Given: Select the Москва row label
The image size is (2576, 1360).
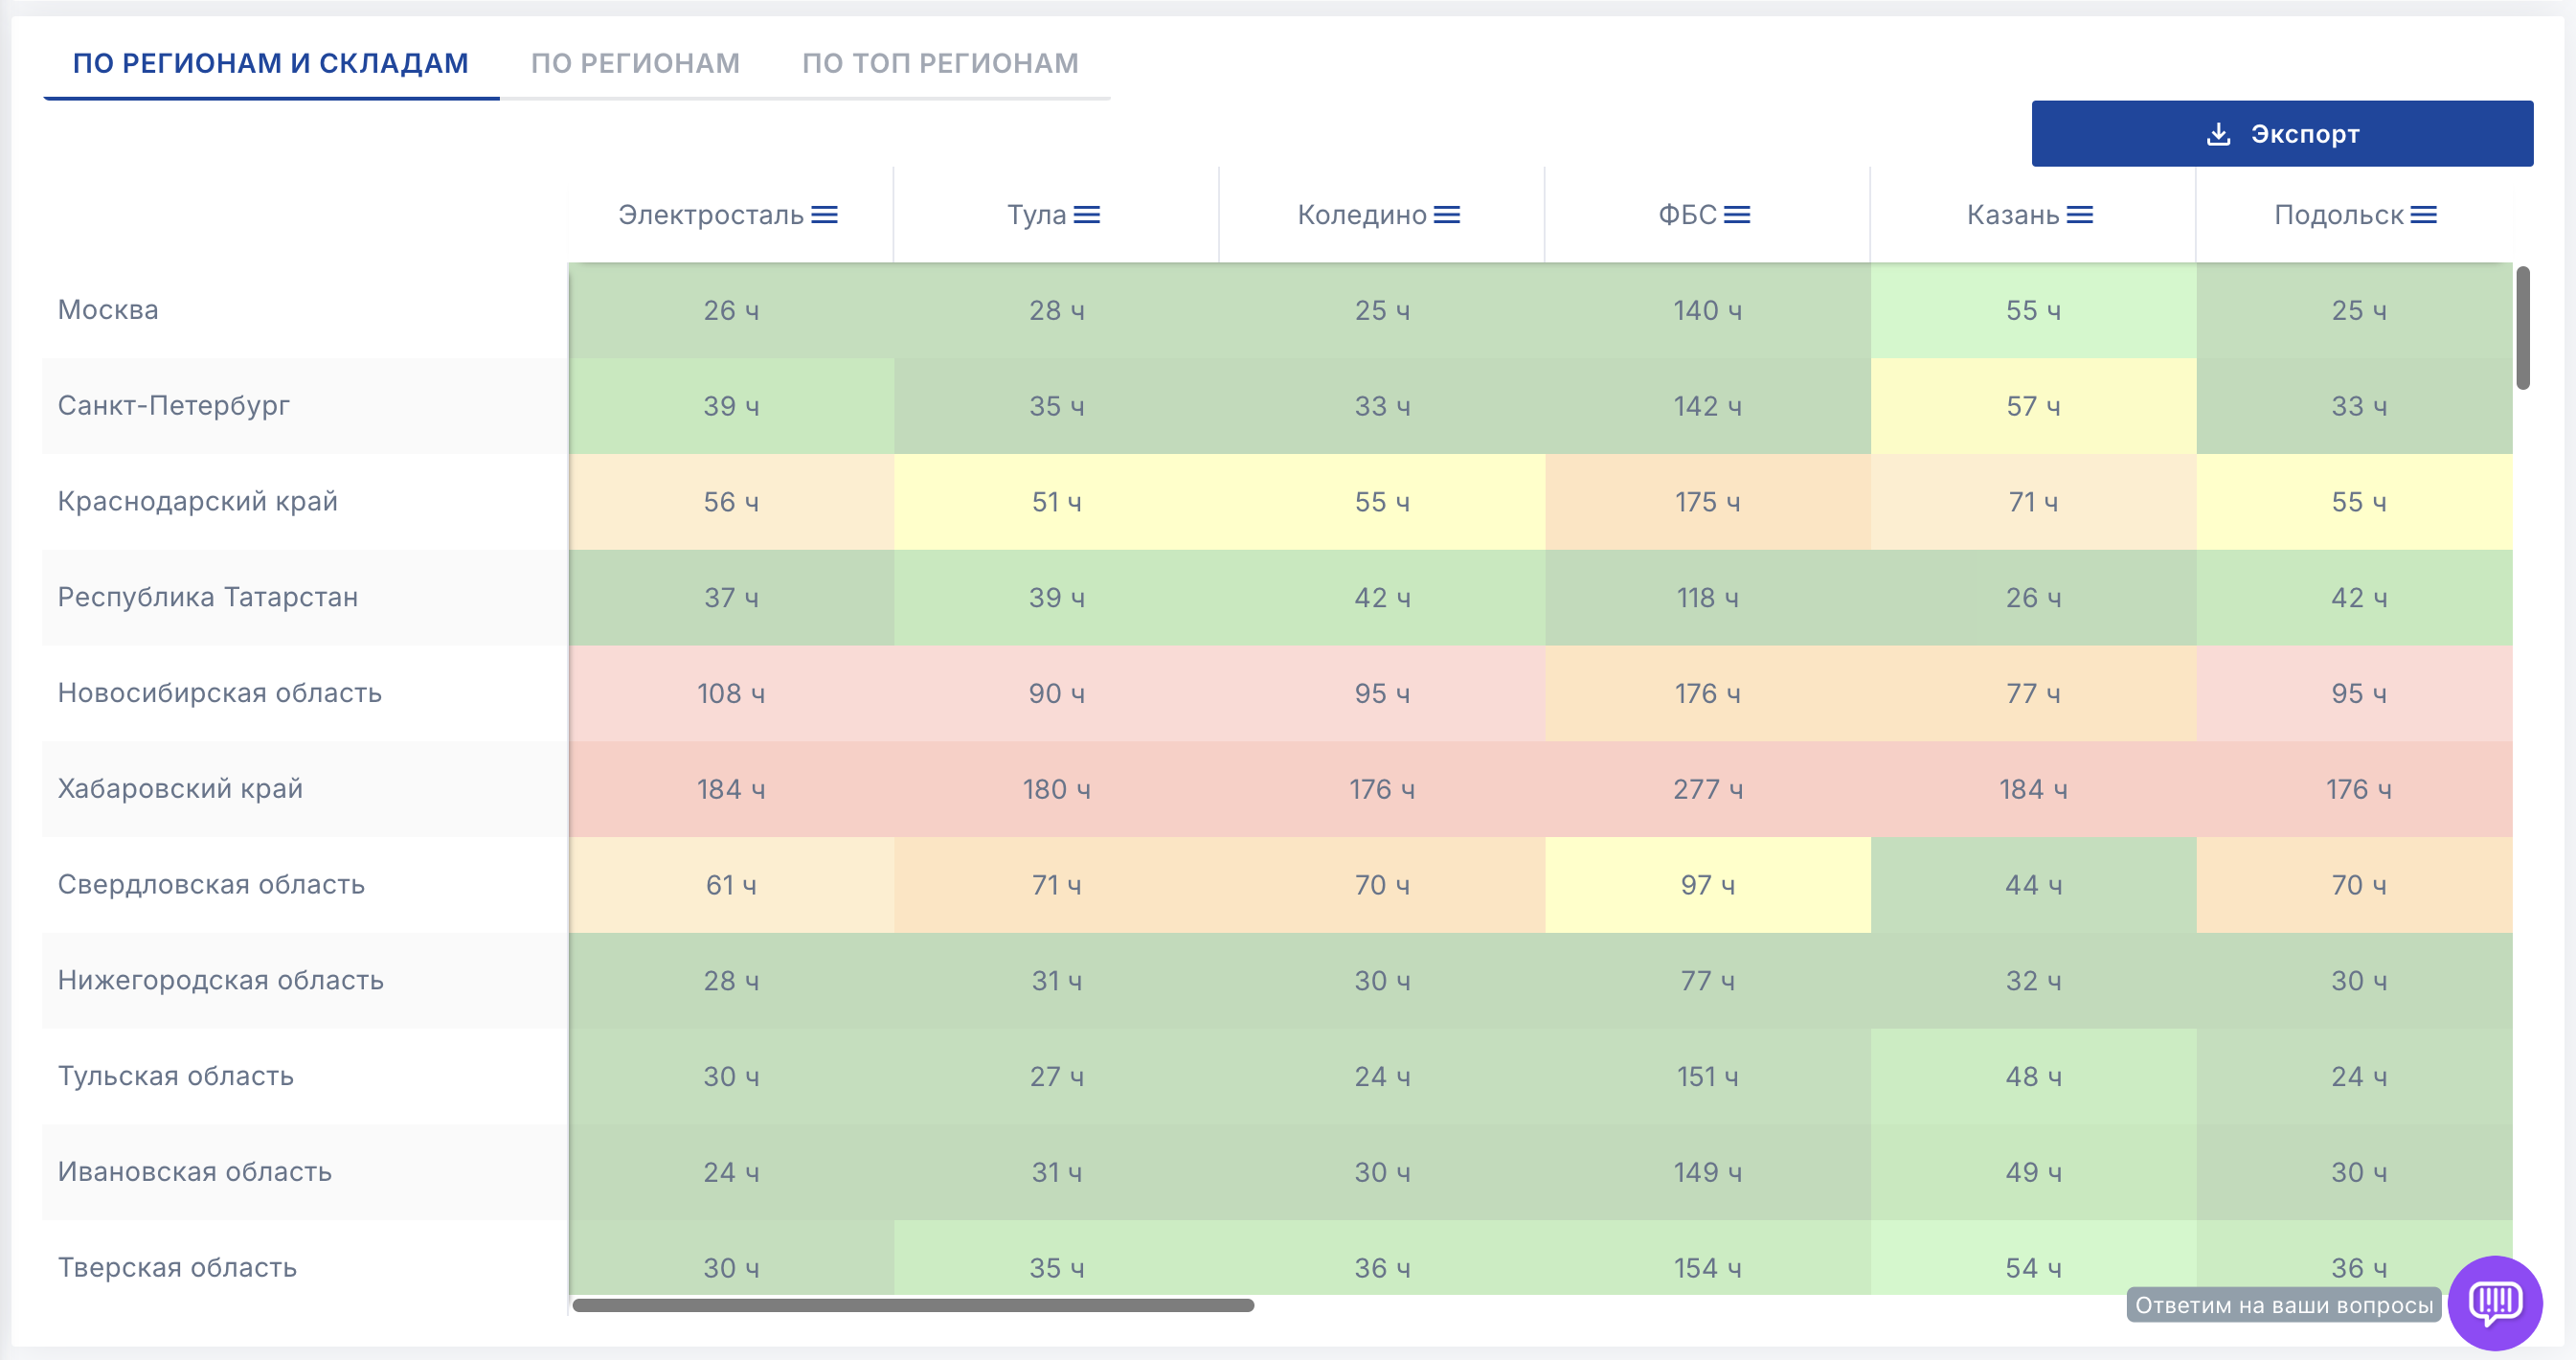Looking at the screenshot, I should (x=108, y=310).
